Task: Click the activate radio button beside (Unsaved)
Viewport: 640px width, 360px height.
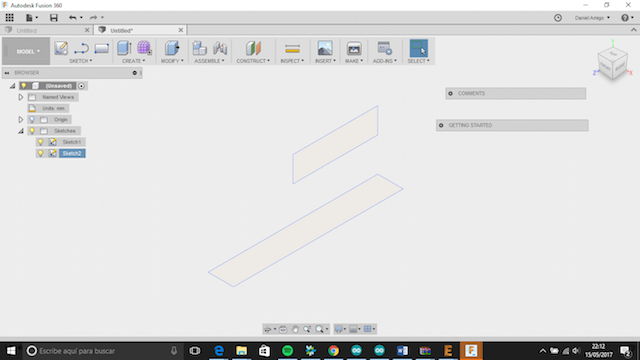Action: (x=82, y=86)
